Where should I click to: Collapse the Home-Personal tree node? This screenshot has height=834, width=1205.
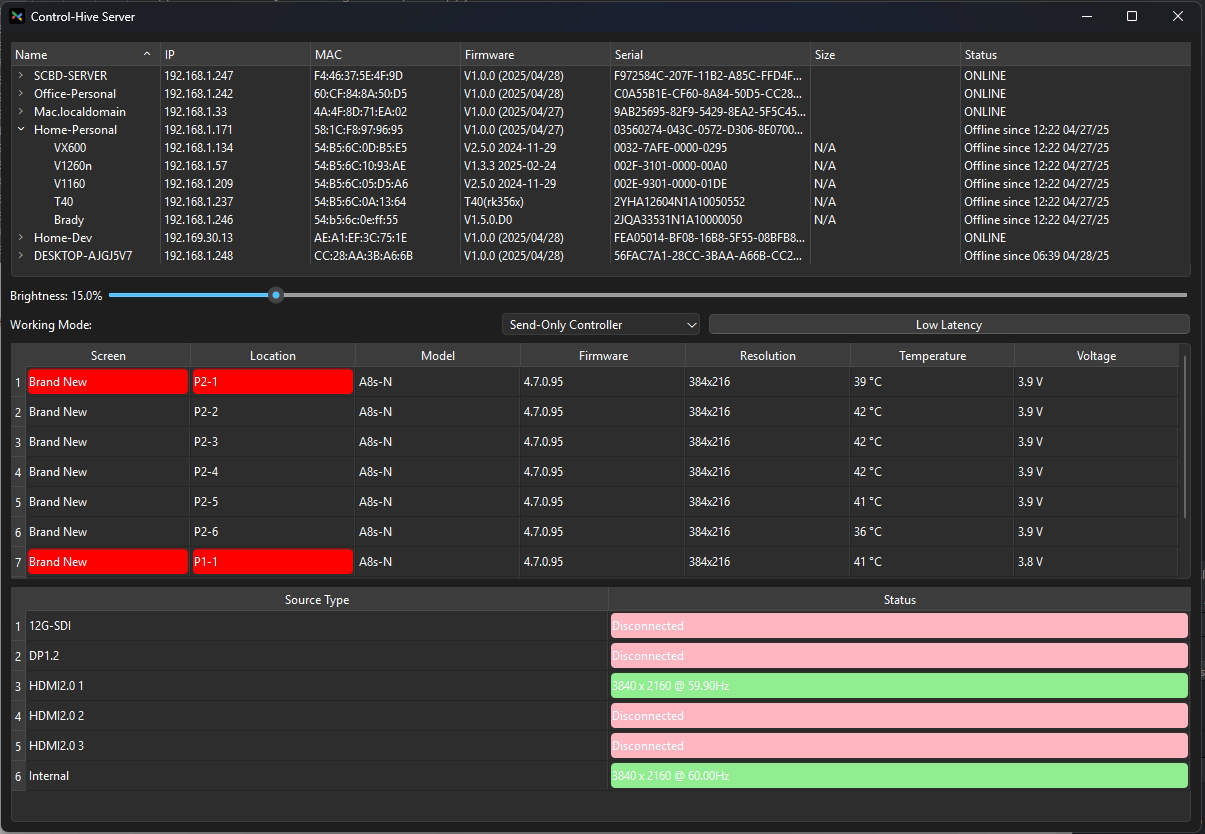coord(21,130)
